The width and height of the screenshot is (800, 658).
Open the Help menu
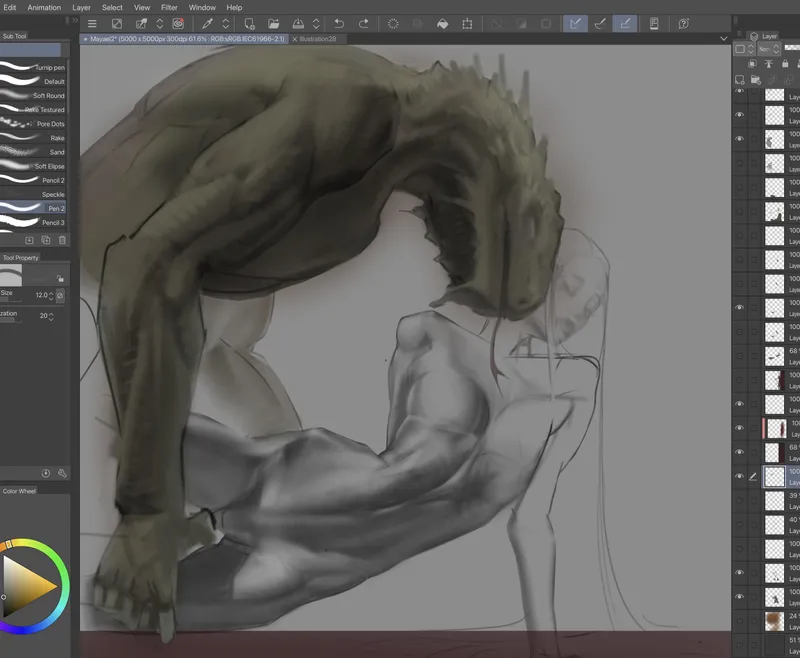pyautogui.click(x=234, y=8)
